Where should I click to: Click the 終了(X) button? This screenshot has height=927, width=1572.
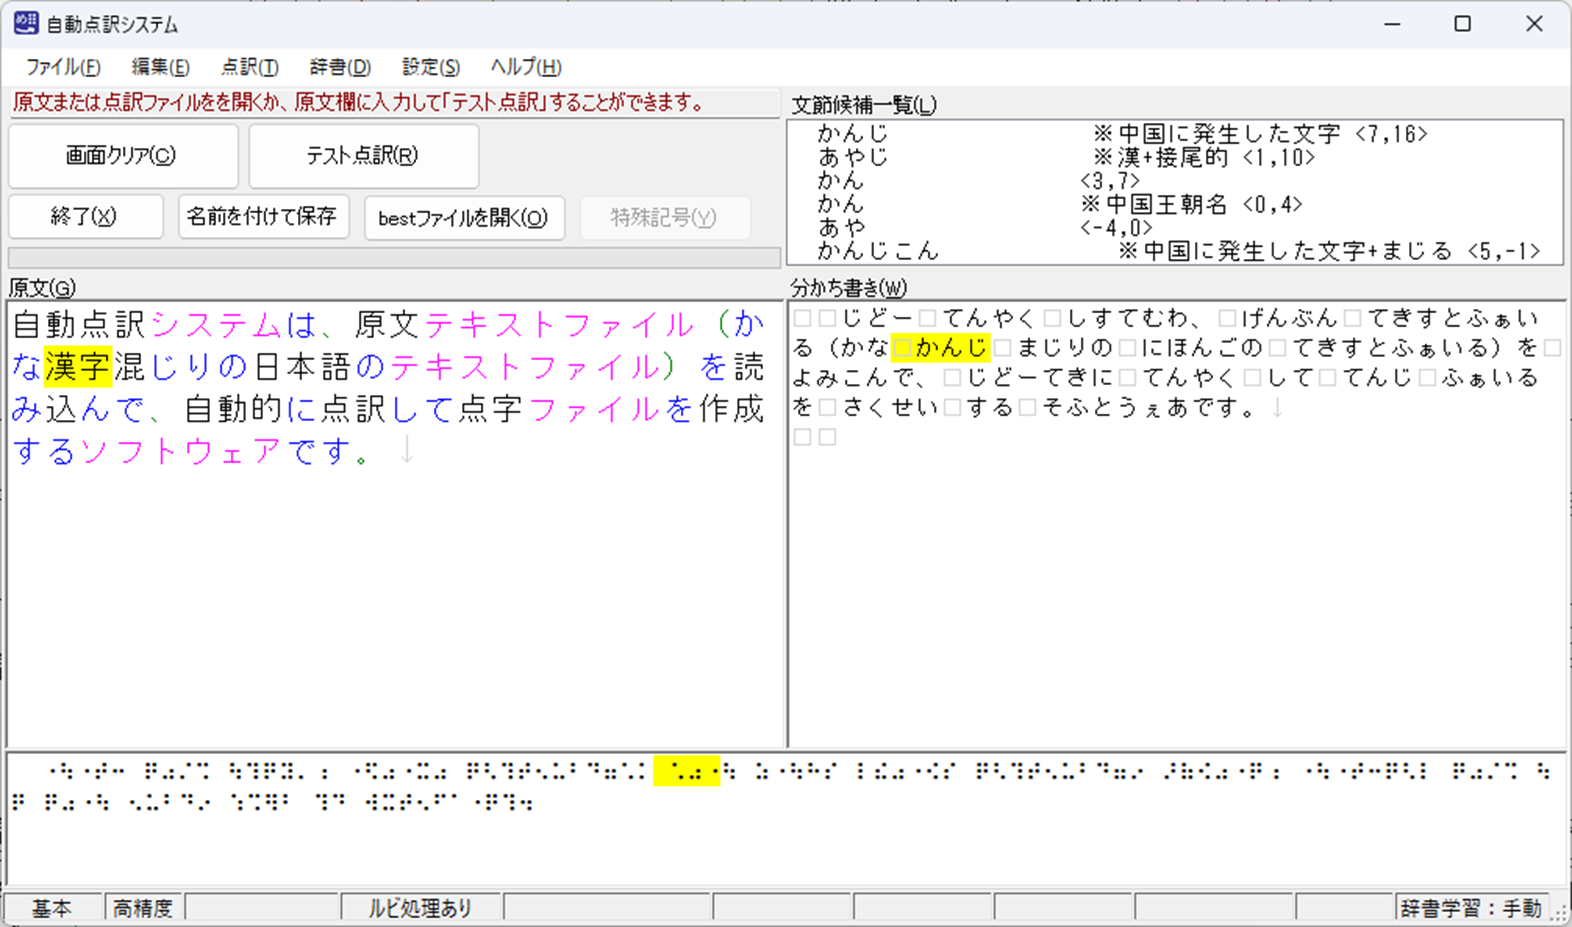click(x=85, y=217)
